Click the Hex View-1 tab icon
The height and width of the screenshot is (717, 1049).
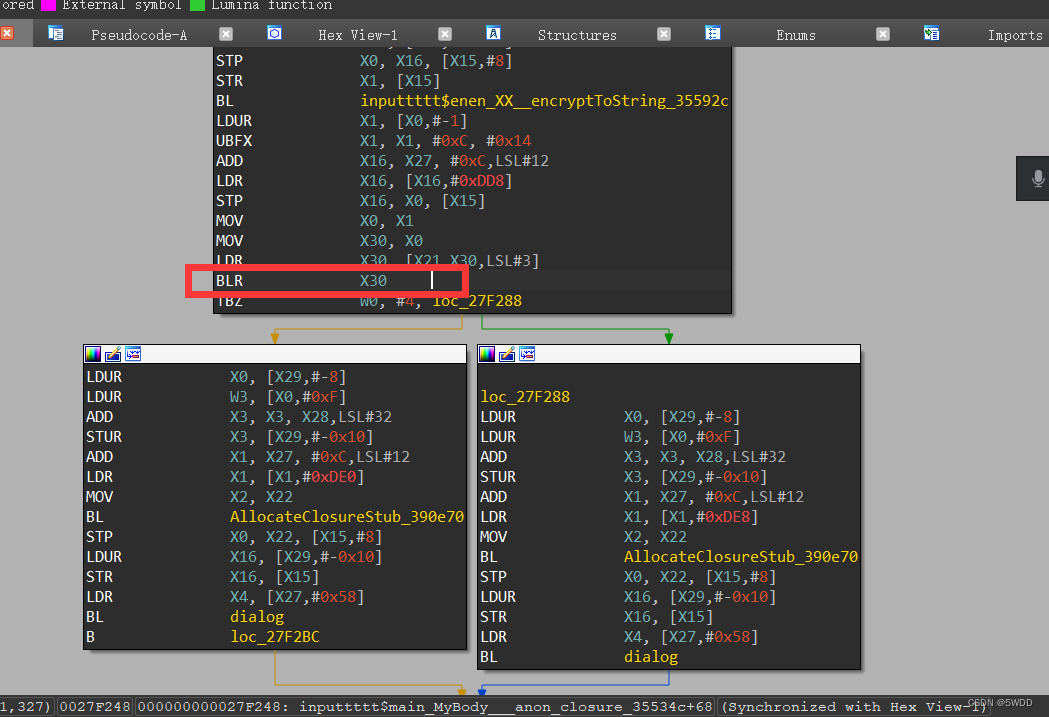(x=275, y=33)
